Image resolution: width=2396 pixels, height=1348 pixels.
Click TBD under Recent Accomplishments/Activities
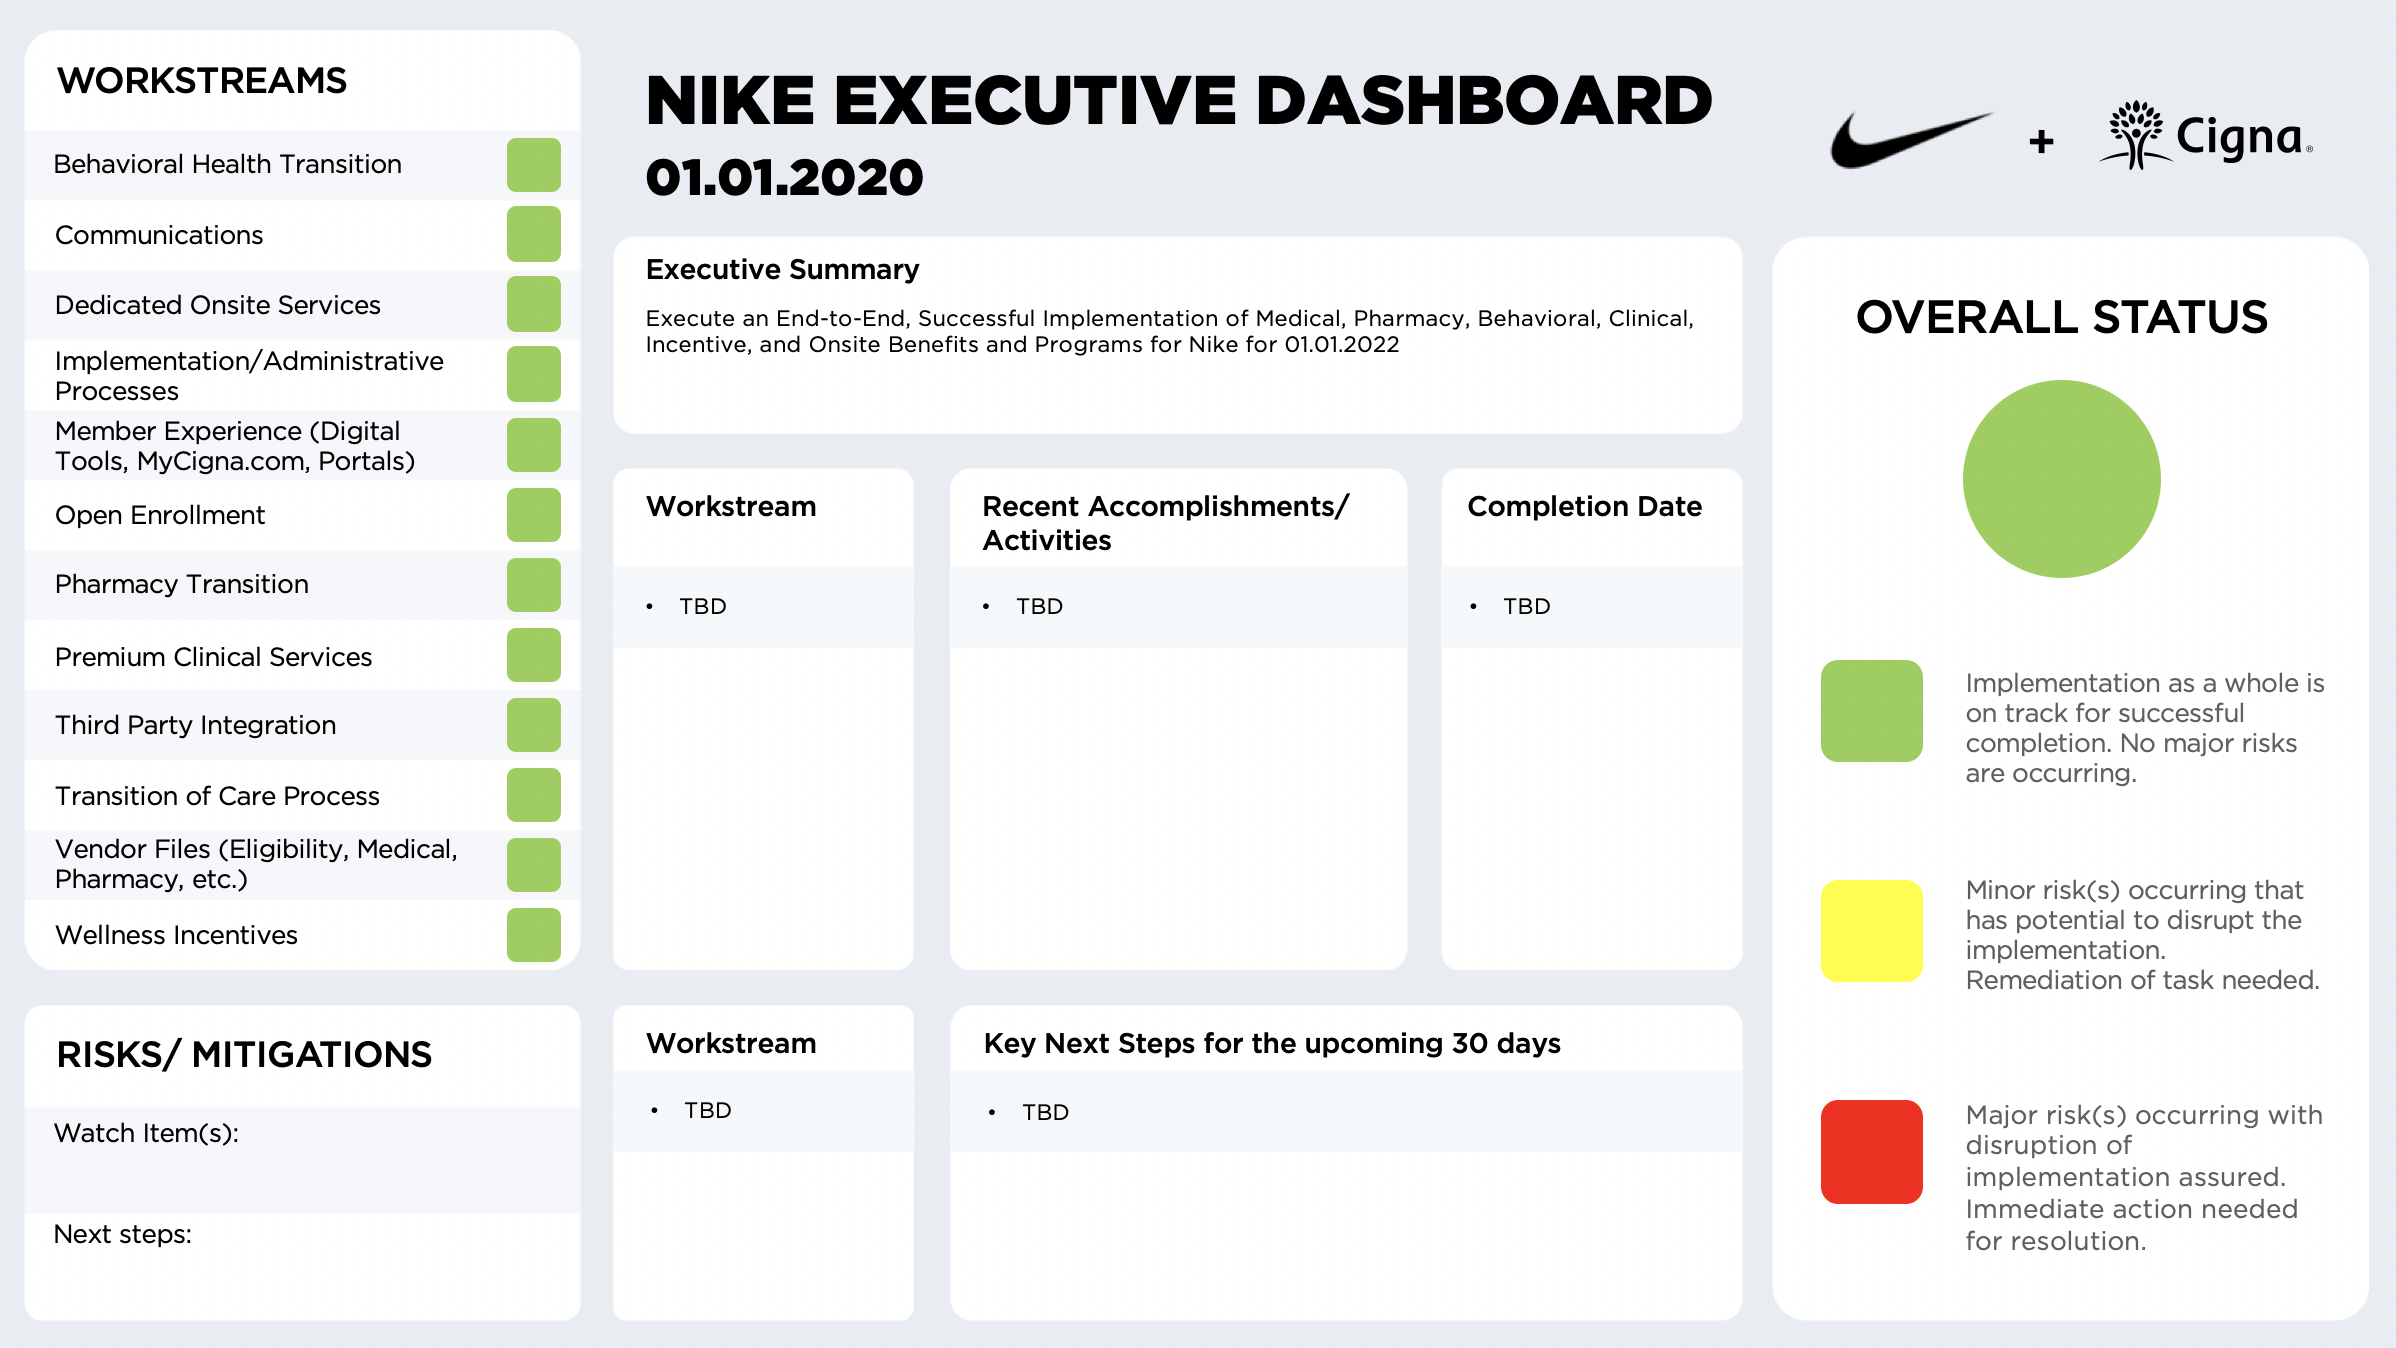tap(1039, 607)
